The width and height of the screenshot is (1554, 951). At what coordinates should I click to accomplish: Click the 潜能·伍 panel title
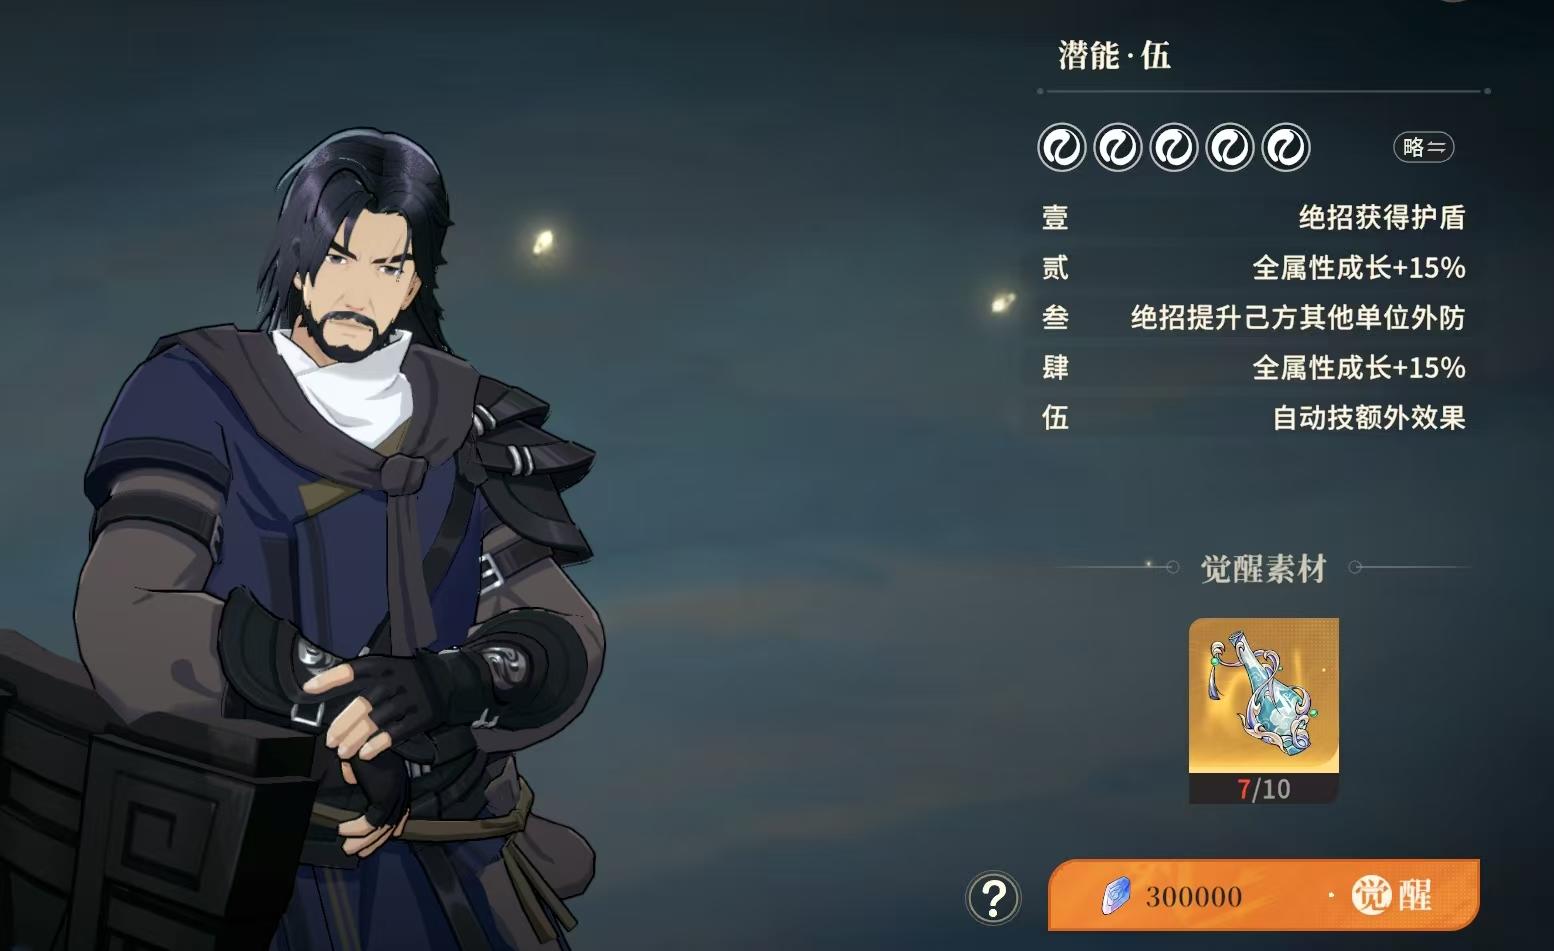(x=1114, y=55)
